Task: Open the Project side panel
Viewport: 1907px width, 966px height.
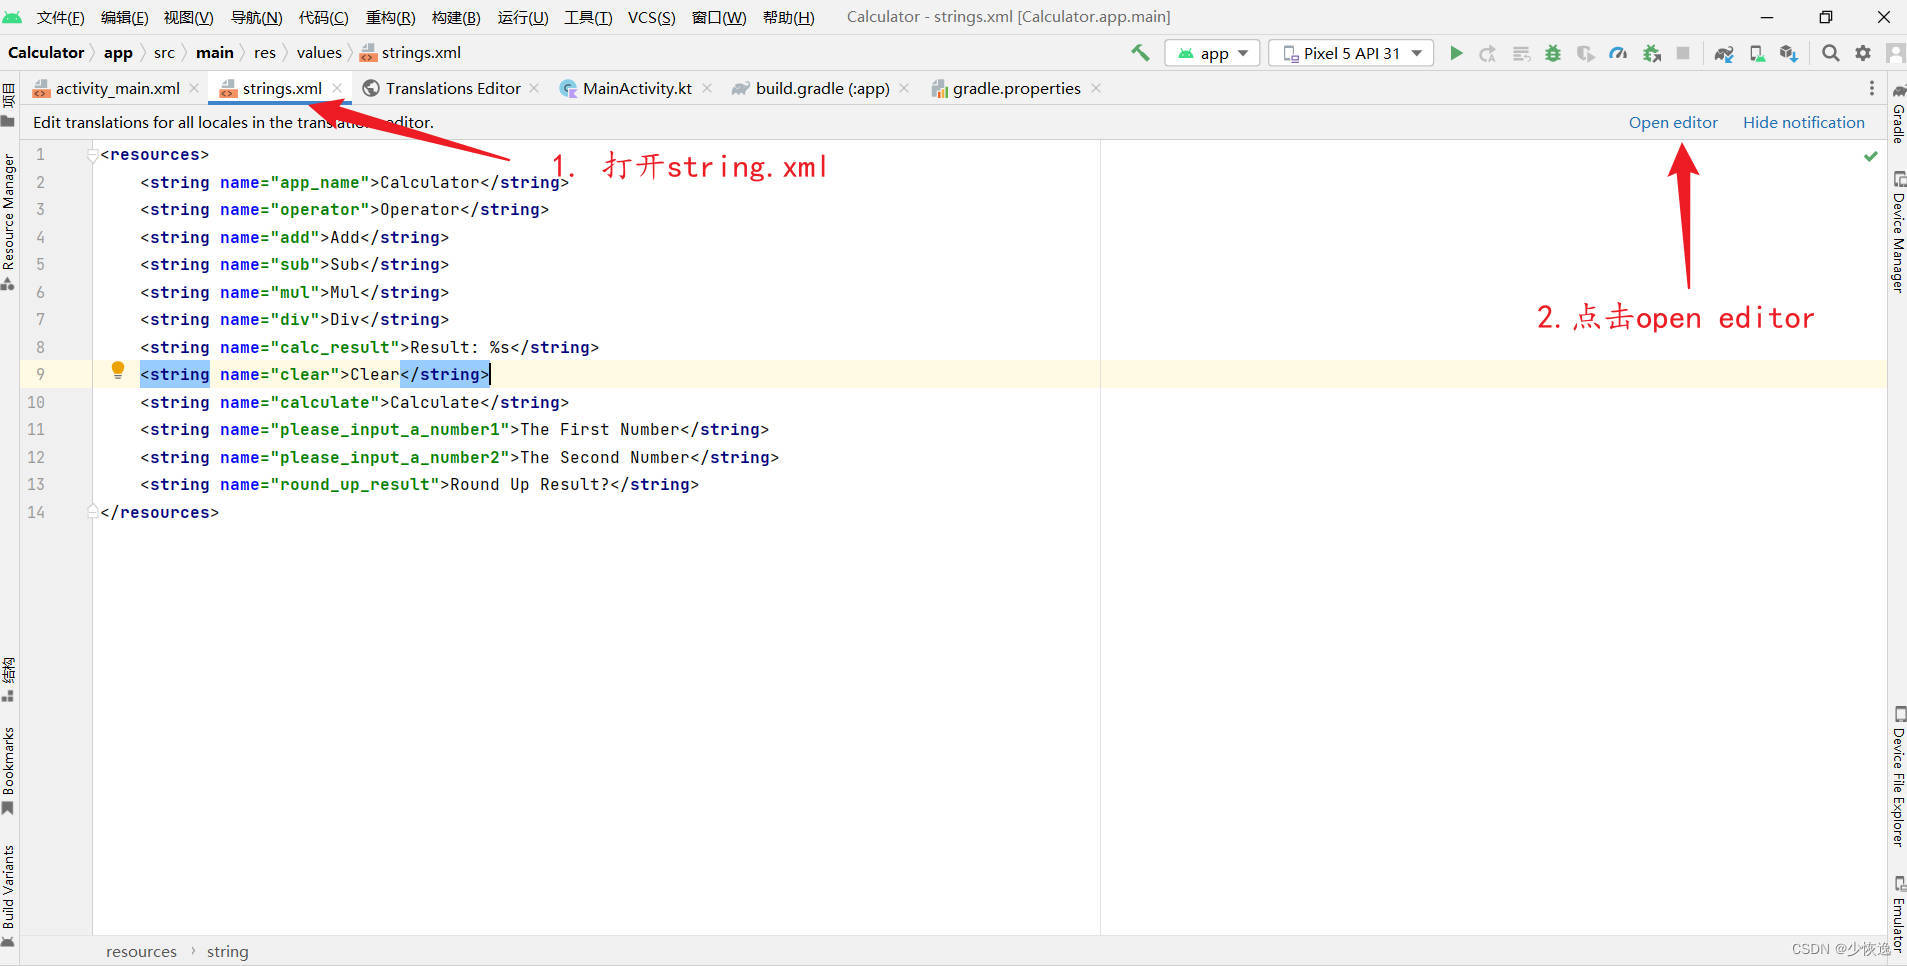Action: 9,104
